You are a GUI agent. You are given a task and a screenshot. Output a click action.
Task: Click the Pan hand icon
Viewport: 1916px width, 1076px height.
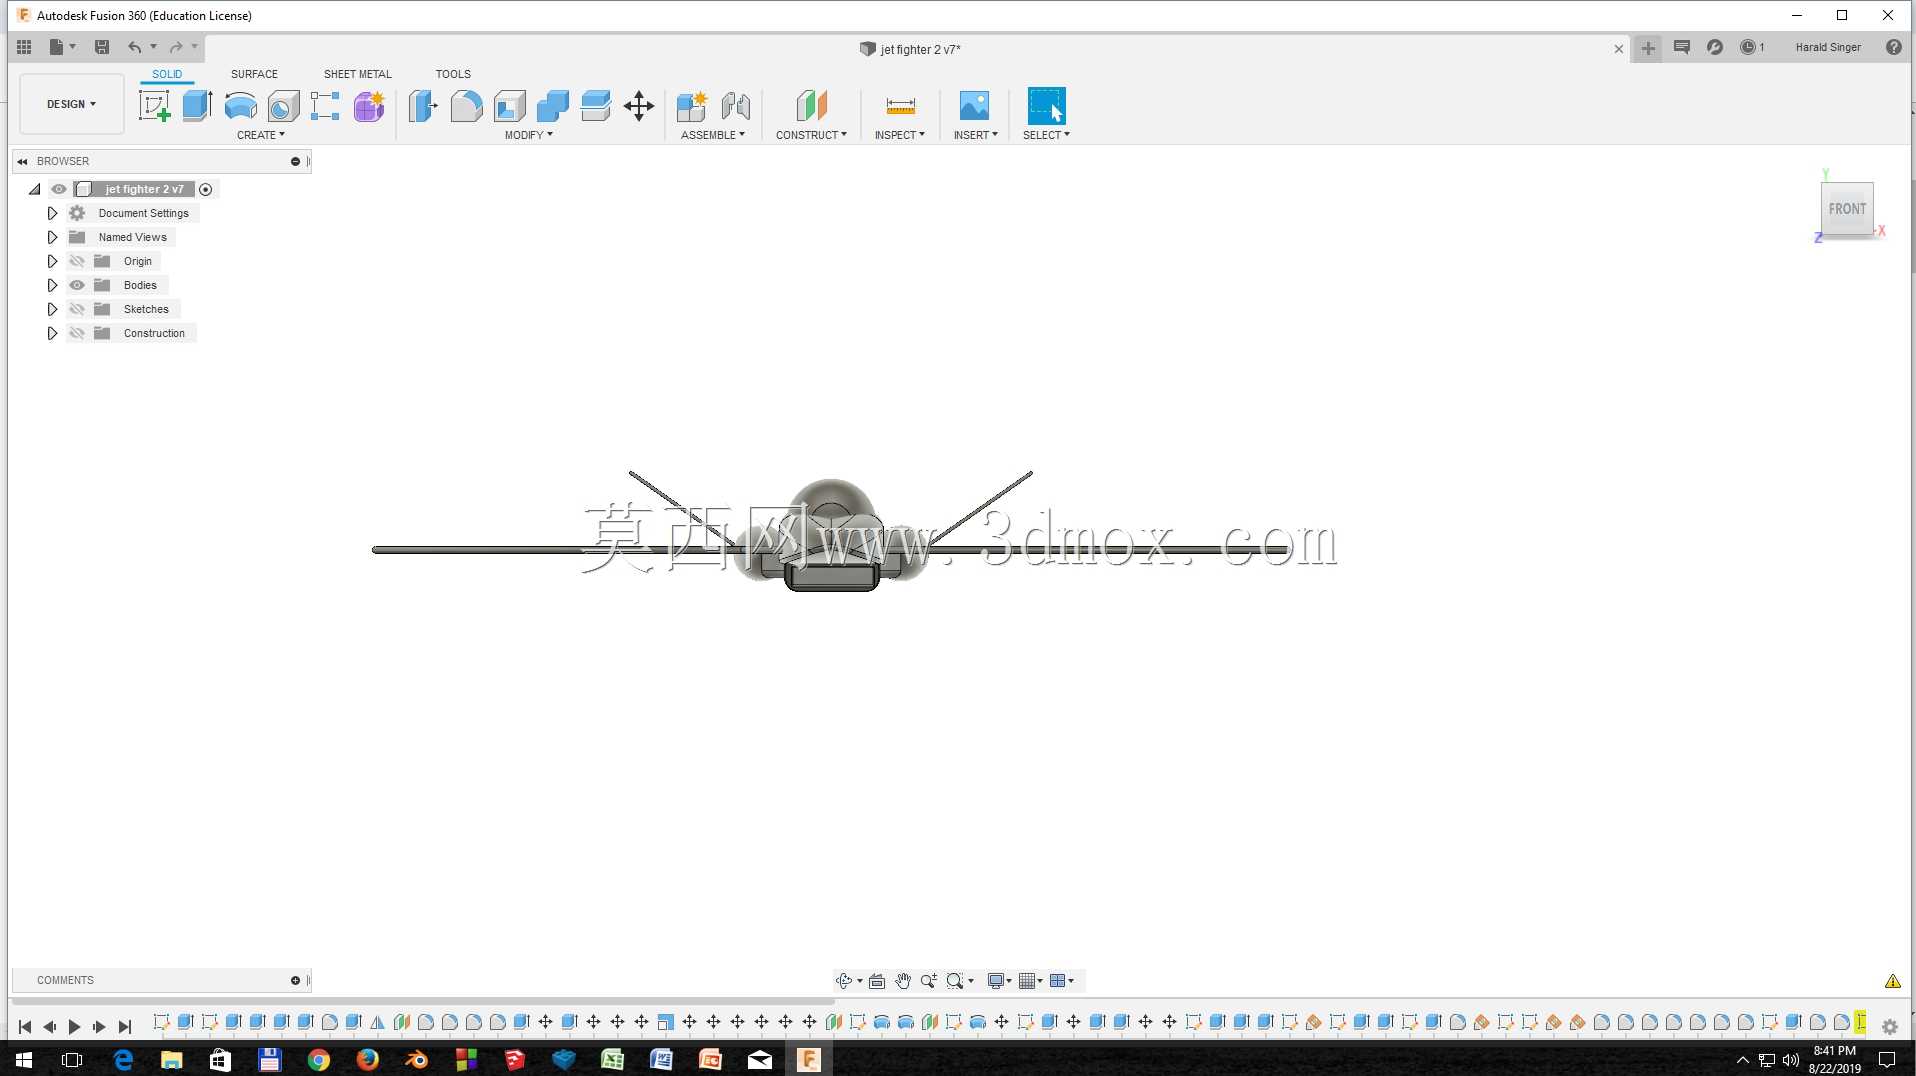[903, 981]
